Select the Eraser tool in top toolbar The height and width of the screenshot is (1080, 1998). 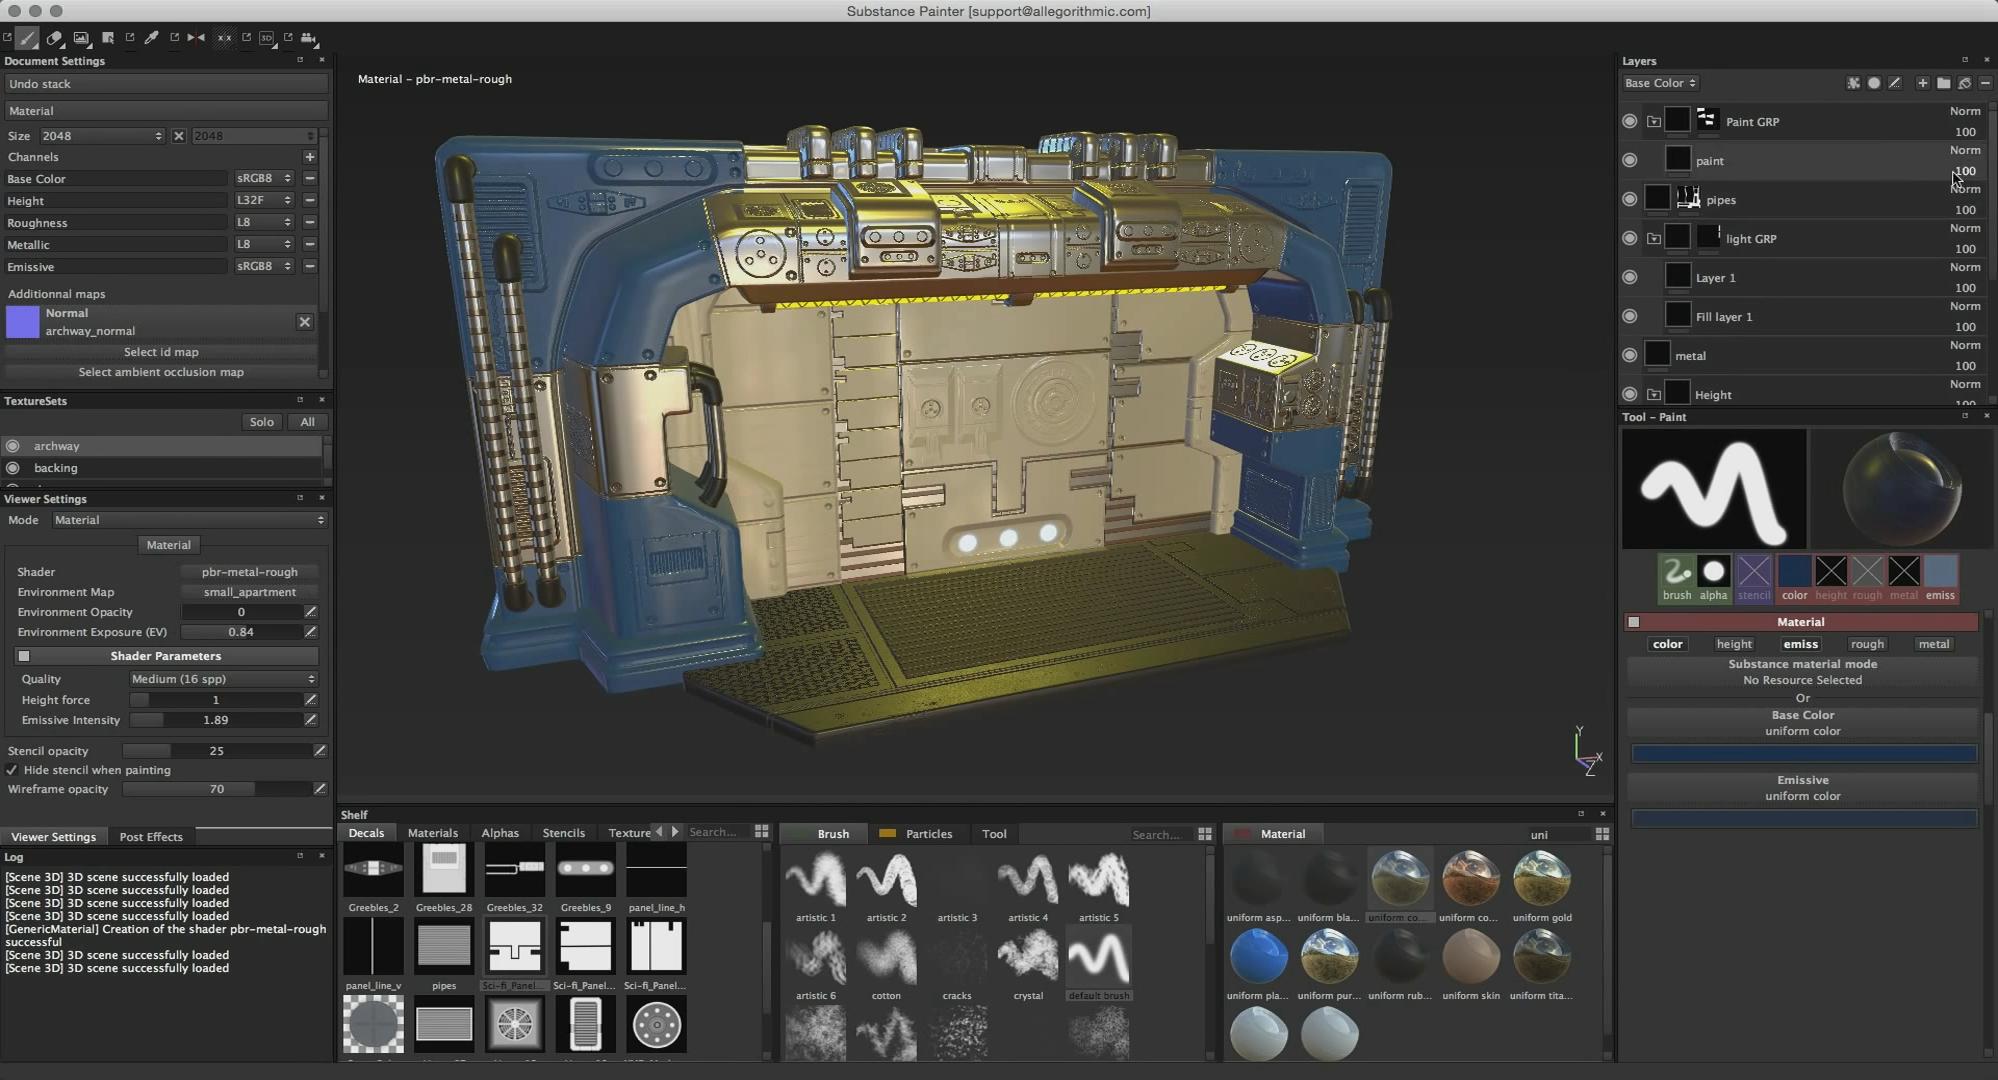pyautogui.click(x=54, y=38)
